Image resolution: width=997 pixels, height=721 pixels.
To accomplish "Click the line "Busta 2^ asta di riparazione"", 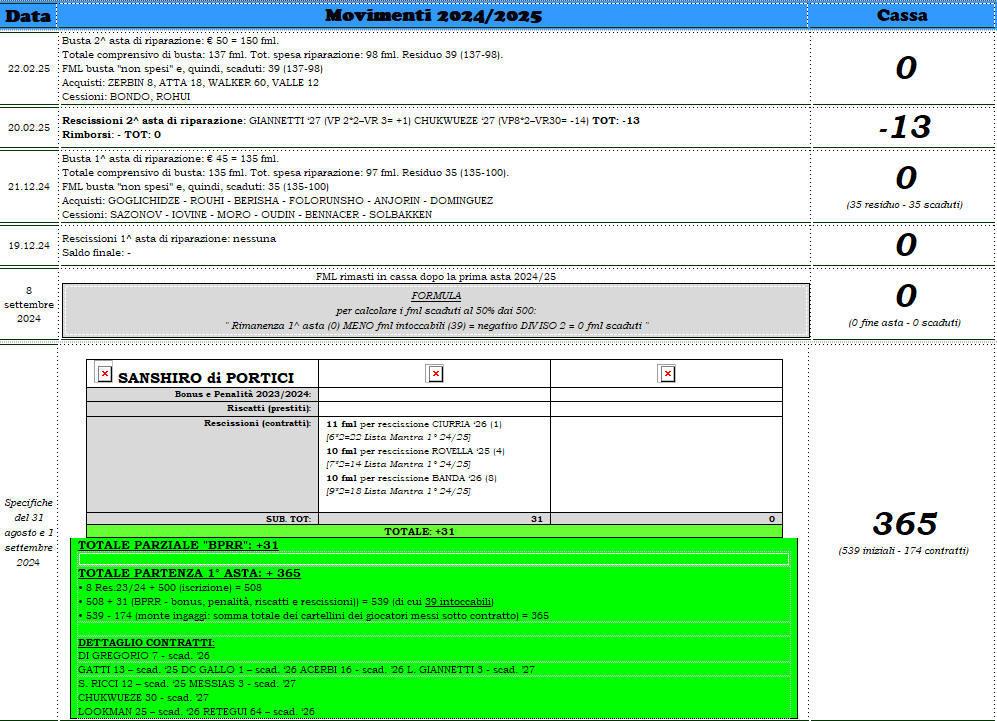I will pyautogui.click(x=170, y=41).
